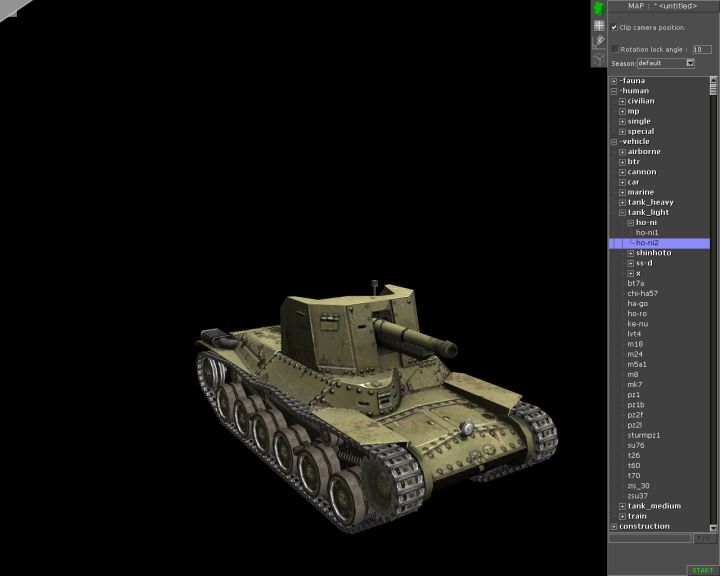Click the scroll down arrow of tree

click(x=714, y=526)
